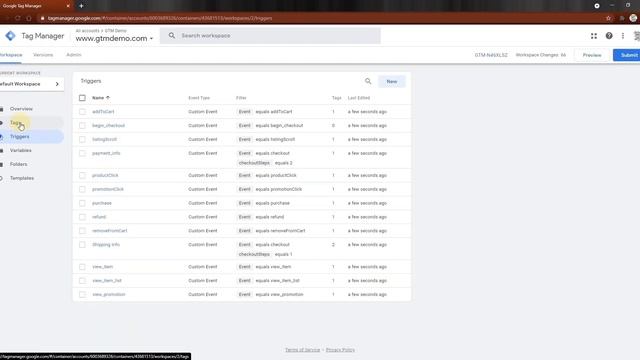Open the view_promotion trigger
The height and width of the screenshot is (360, 640).
(109, 295)
